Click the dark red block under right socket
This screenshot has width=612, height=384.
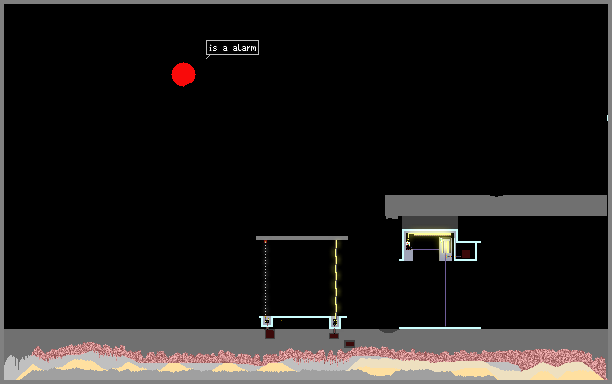coord(334,336)
